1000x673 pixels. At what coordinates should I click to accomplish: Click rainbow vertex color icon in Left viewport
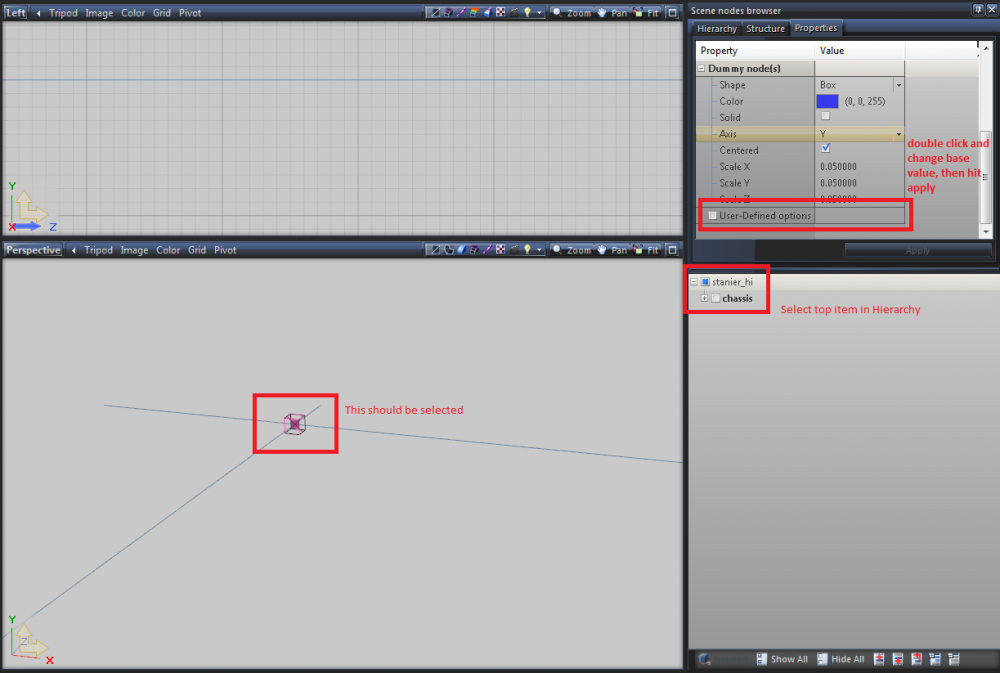click(x=475, y=13)
